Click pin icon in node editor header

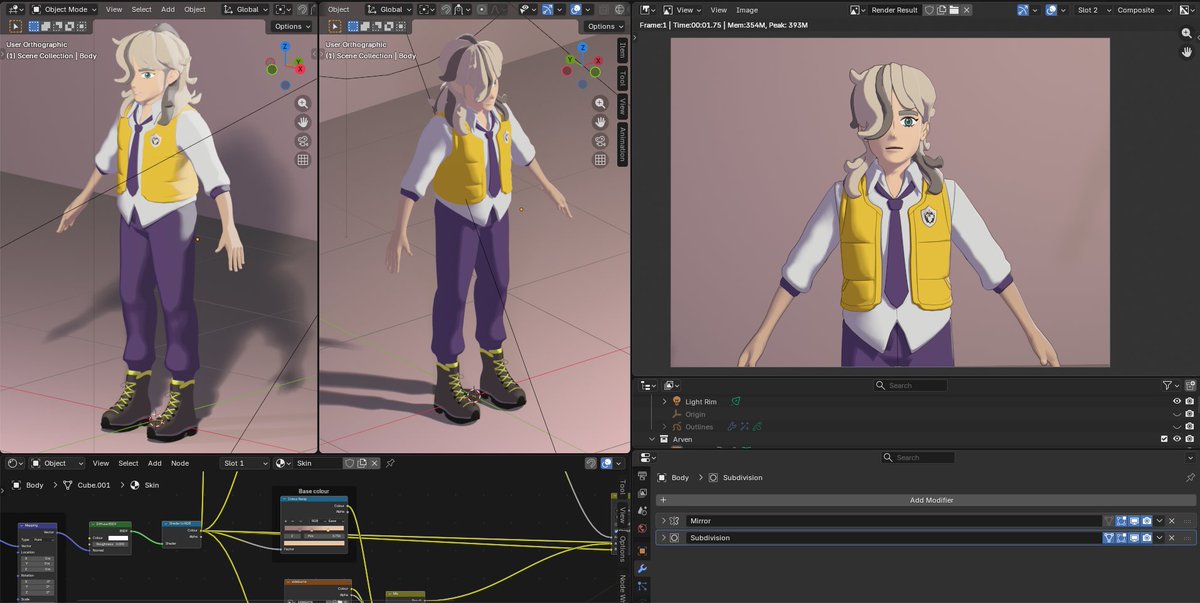(390, 463)
